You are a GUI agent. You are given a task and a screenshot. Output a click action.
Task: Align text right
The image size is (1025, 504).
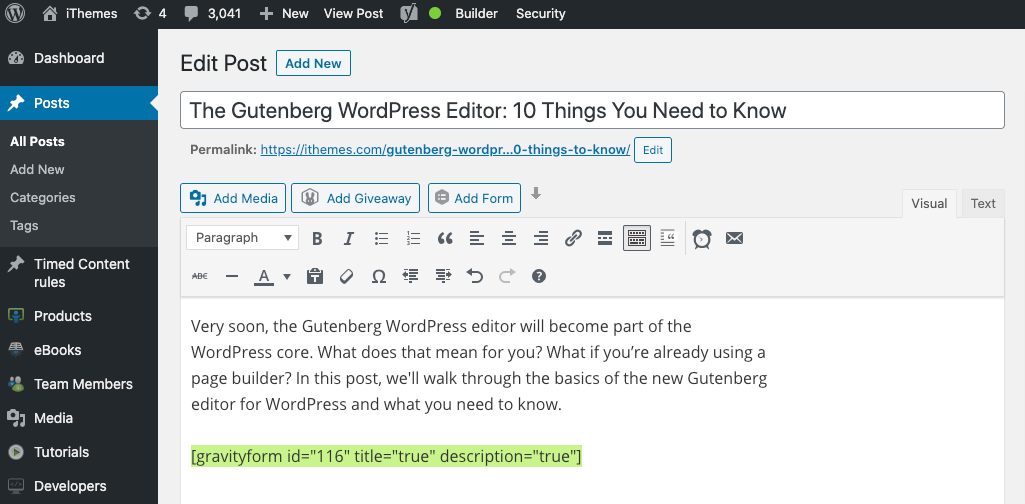[x=541, y=239]
